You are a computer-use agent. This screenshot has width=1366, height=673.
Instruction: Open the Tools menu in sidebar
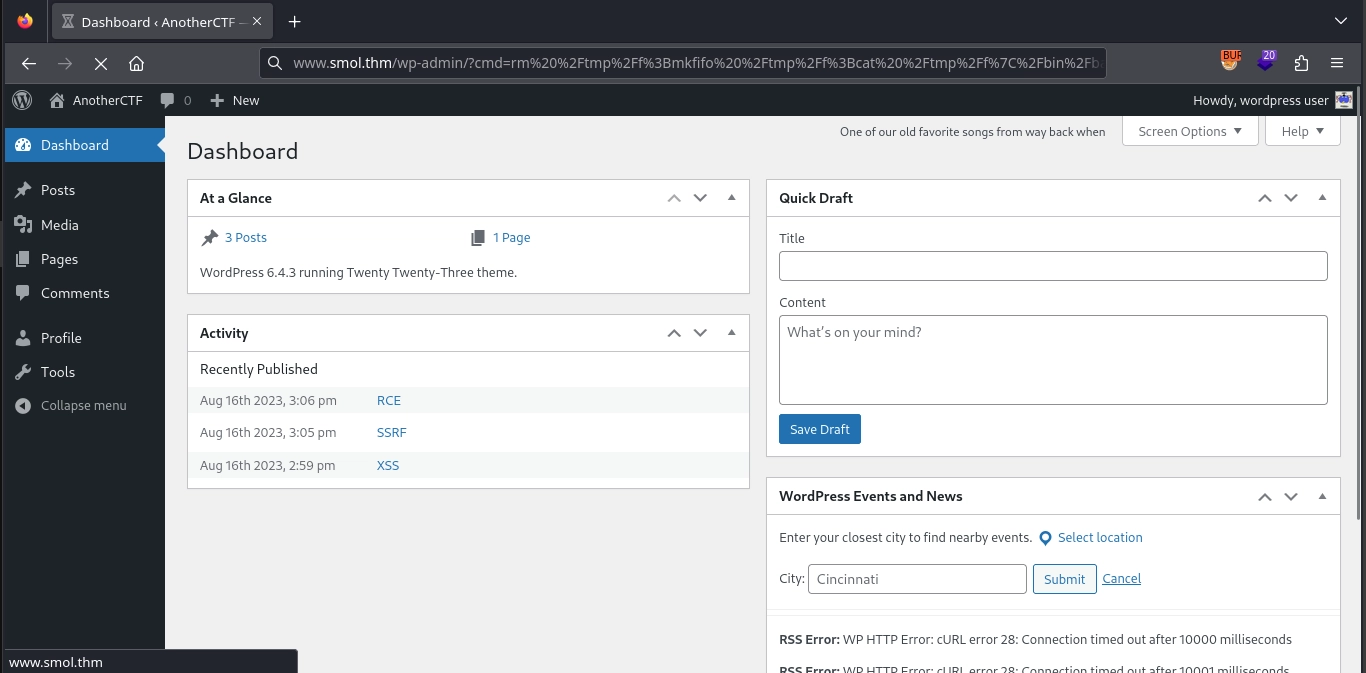tap(58, 372)
